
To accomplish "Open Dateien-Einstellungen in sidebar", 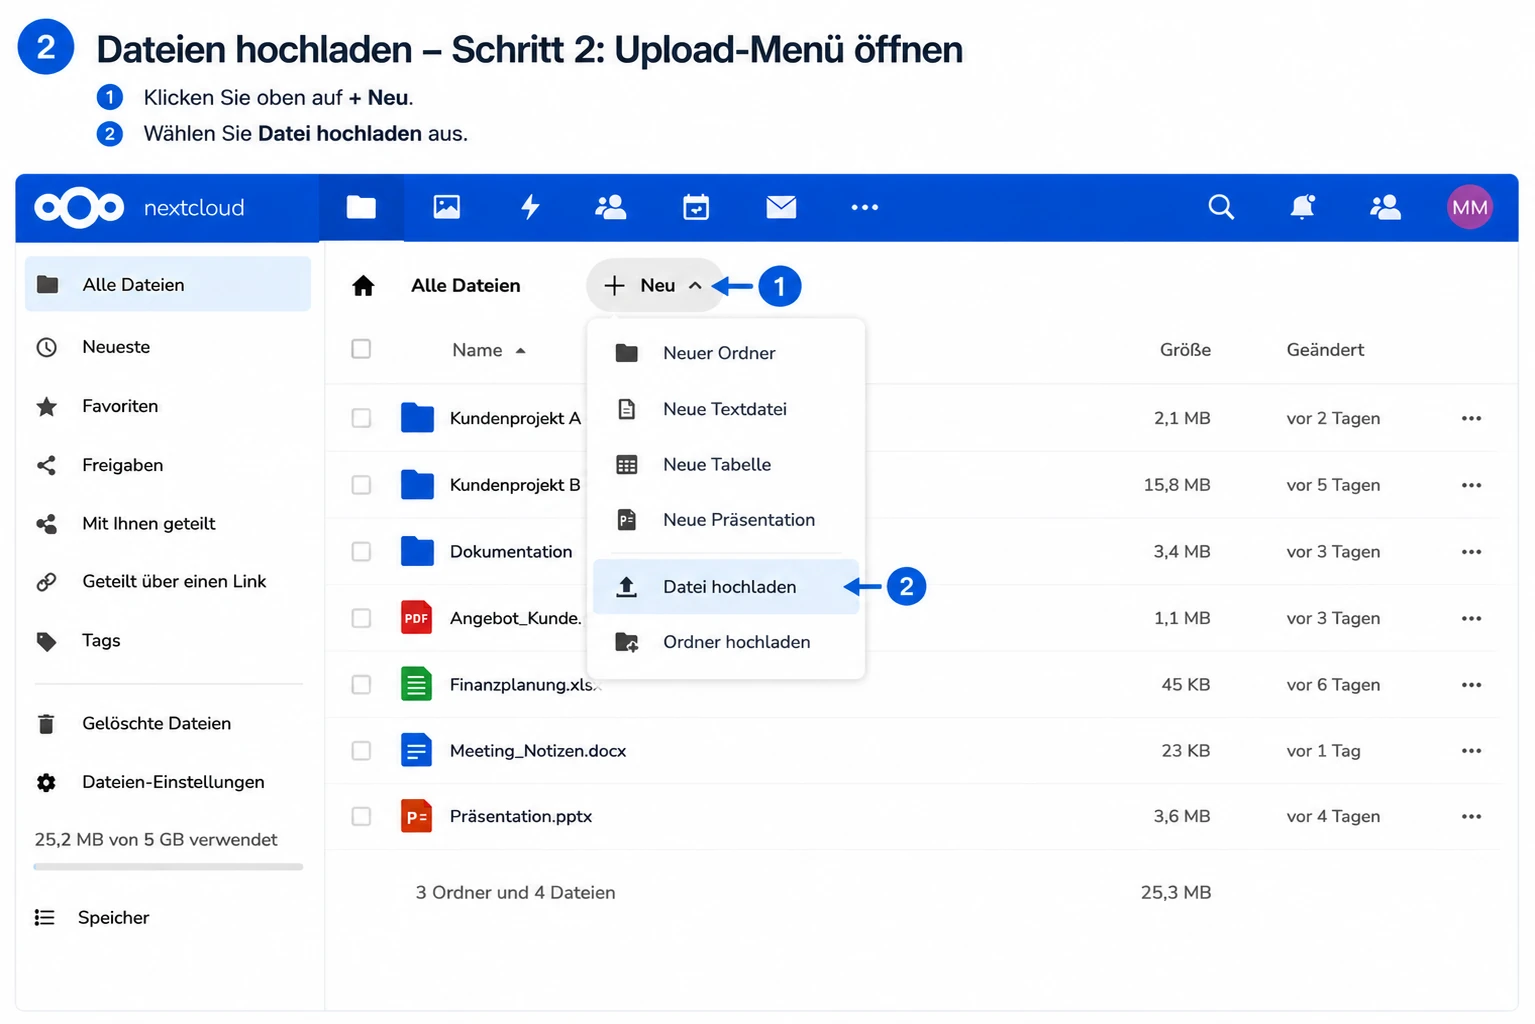I will [168, 783].
